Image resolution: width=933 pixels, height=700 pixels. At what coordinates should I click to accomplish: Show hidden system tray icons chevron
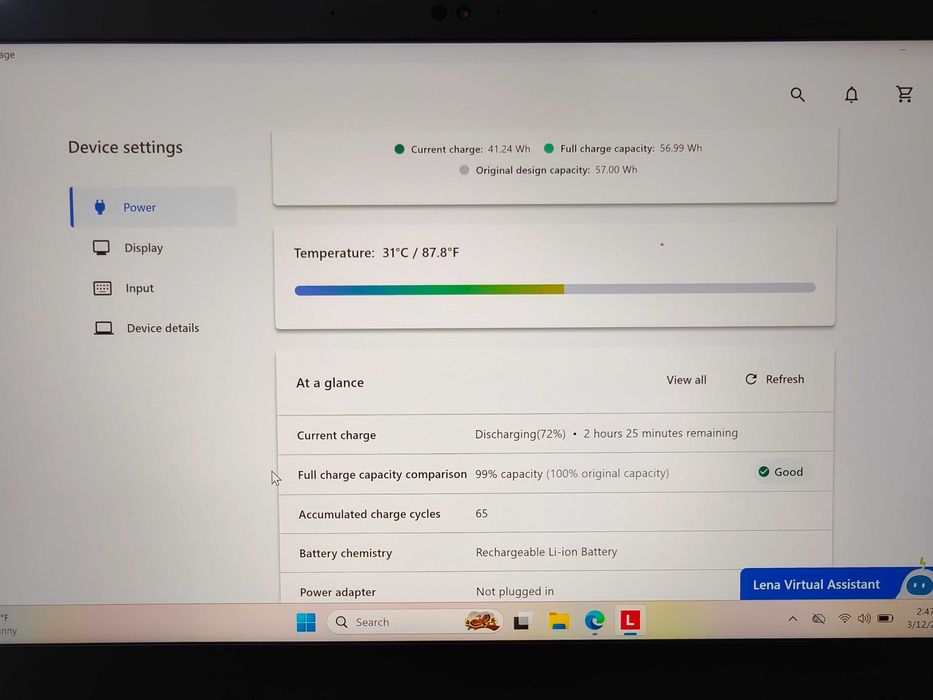[x=793, y=619]
